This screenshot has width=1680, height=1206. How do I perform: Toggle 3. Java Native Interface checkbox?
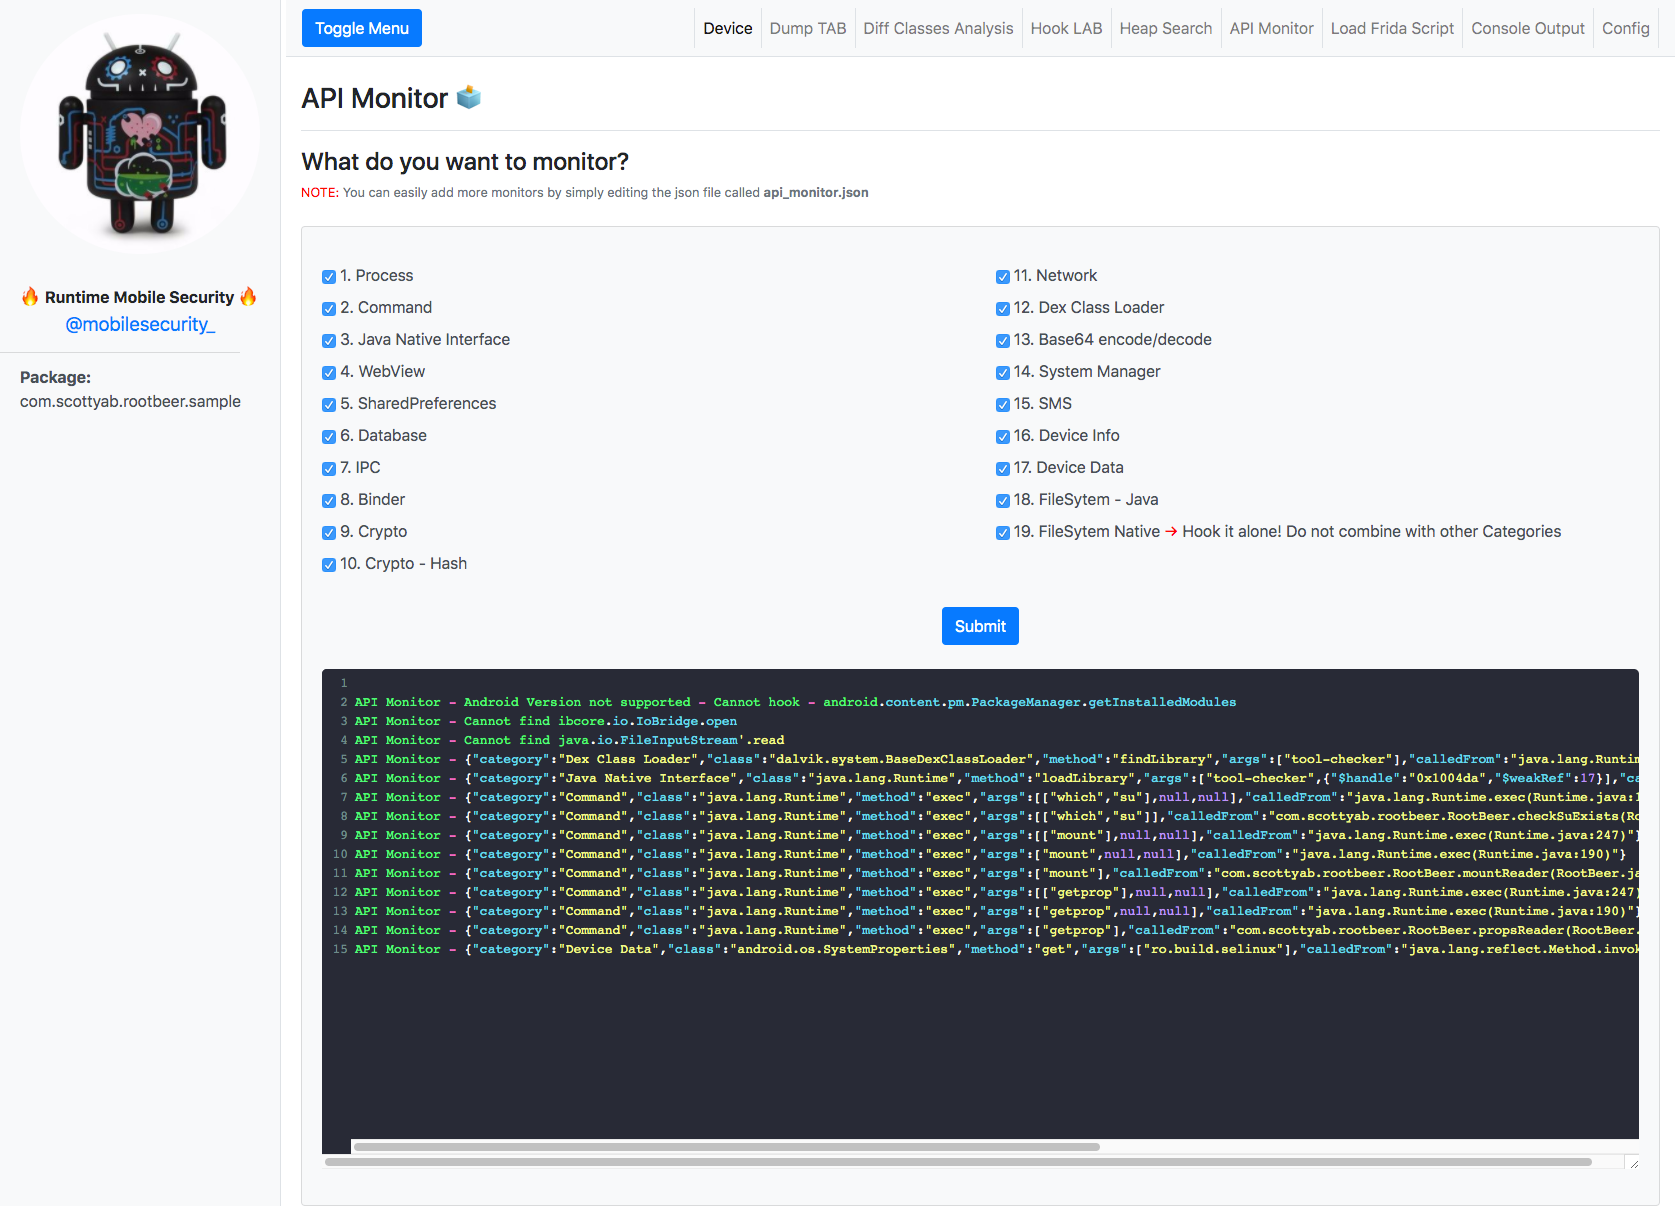click(x=328, y=341)
